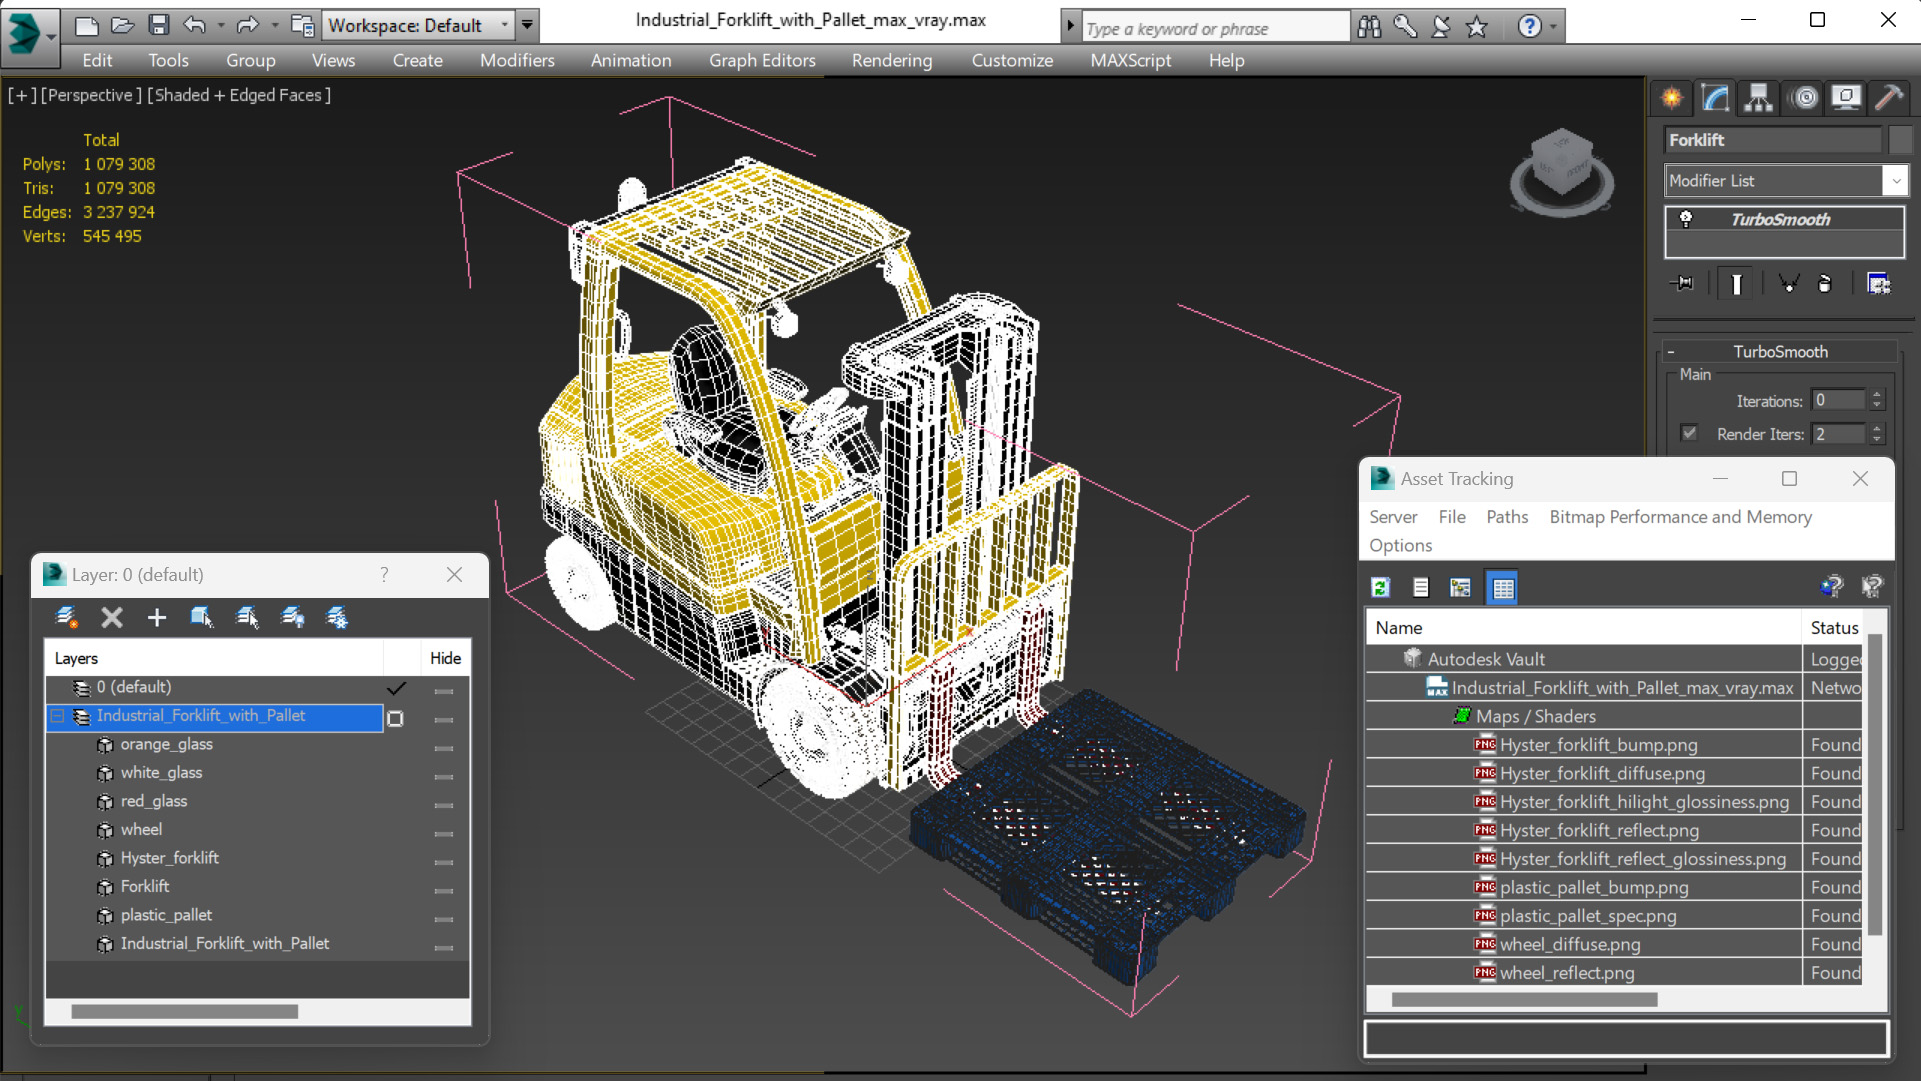Image resolution: width=1921 pixels, height=1081 pixels.
Task: Open Configure Modifier Sets icon
Action: 1879,284
